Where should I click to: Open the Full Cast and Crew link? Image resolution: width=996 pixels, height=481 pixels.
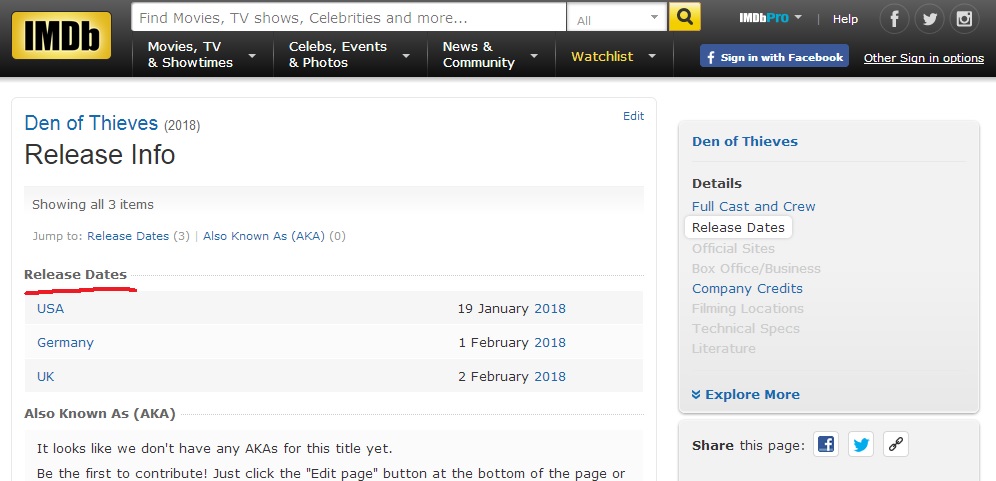tap(753, 206)
